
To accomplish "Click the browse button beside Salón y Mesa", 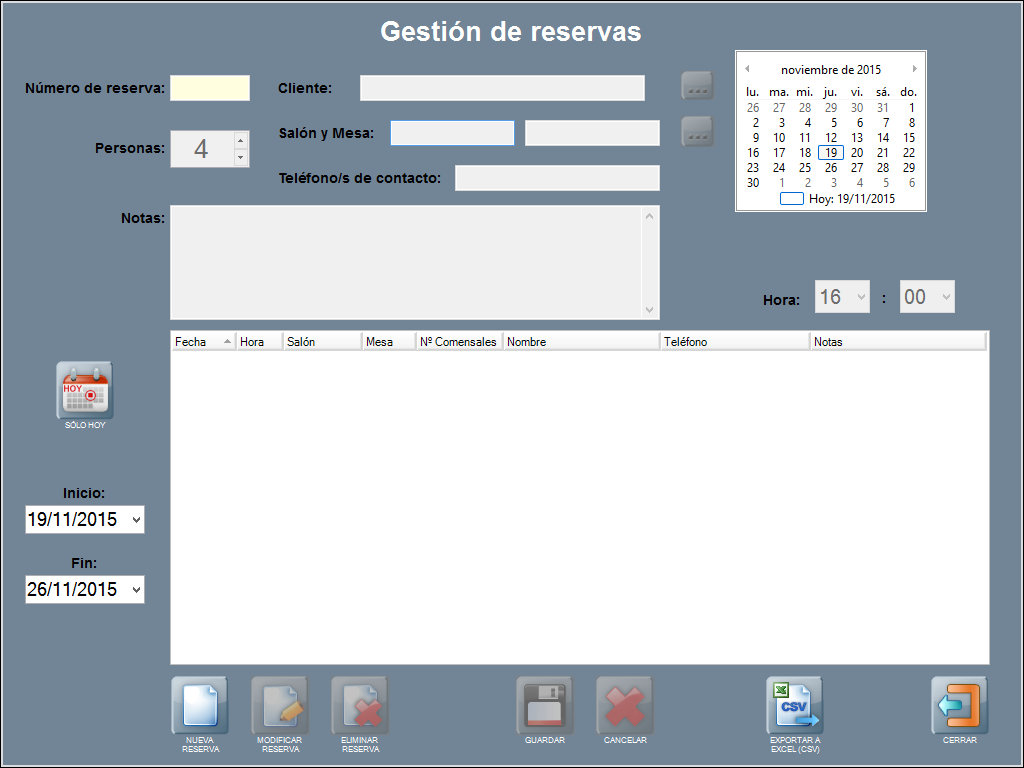I will pyautogui.click(x=697, y=131).
